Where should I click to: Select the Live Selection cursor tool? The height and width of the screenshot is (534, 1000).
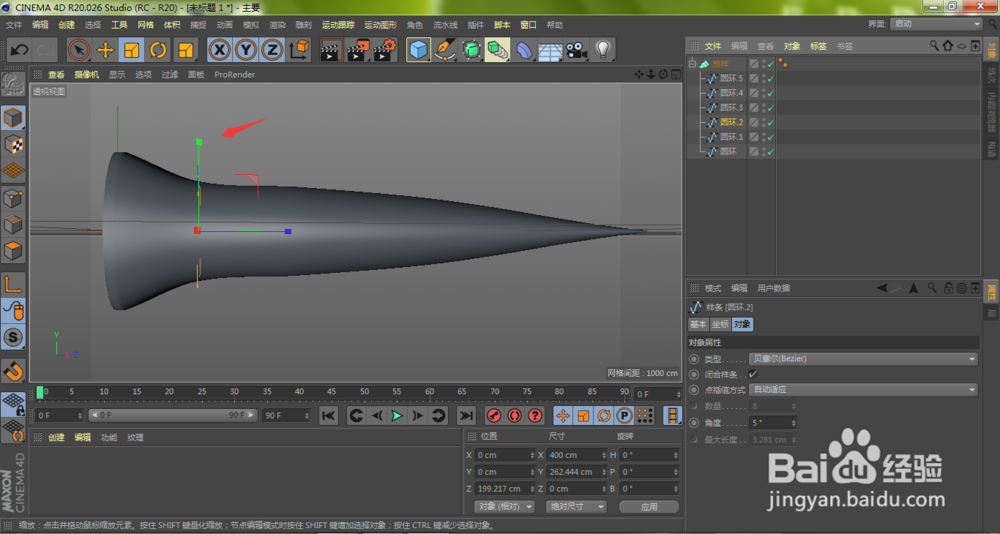tap(79, 50)
